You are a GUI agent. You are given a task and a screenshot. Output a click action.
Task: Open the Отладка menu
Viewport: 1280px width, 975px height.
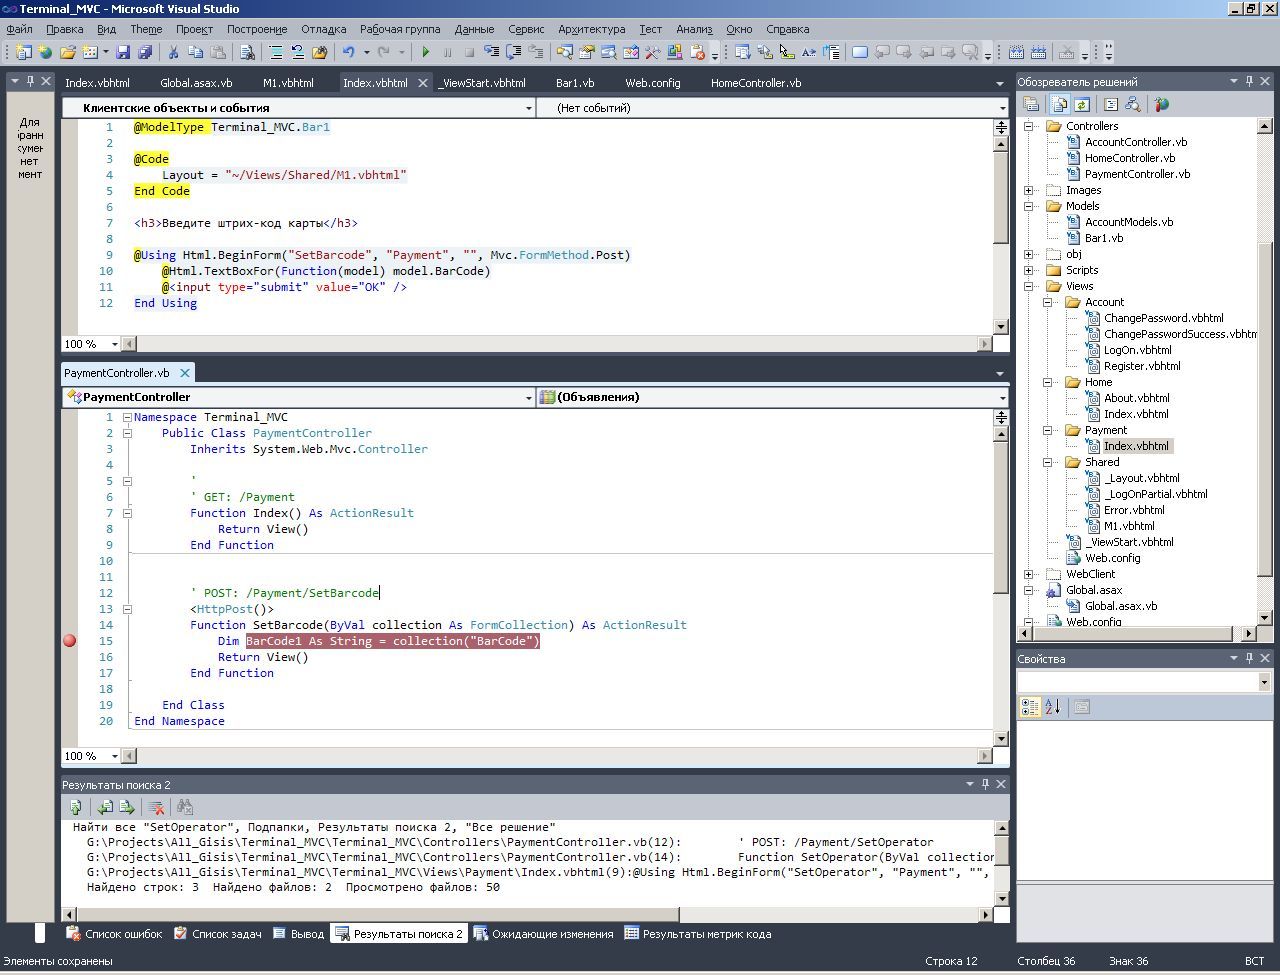click(323, 29)
